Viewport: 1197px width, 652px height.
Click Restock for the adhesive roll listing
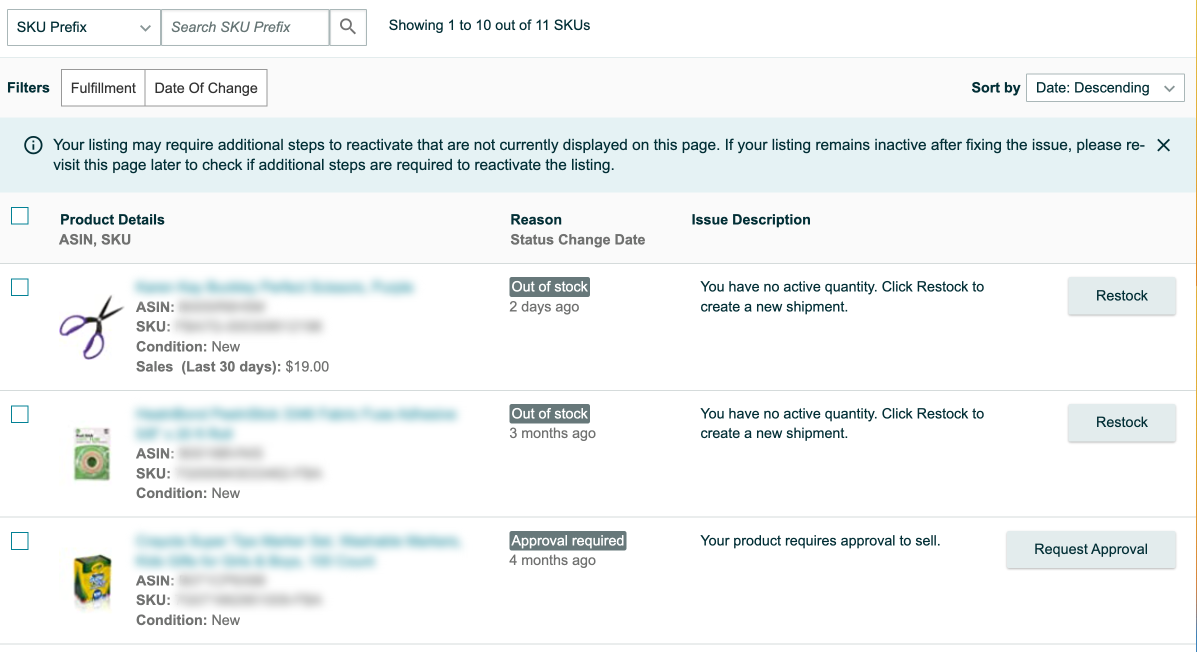[1121, 423]
